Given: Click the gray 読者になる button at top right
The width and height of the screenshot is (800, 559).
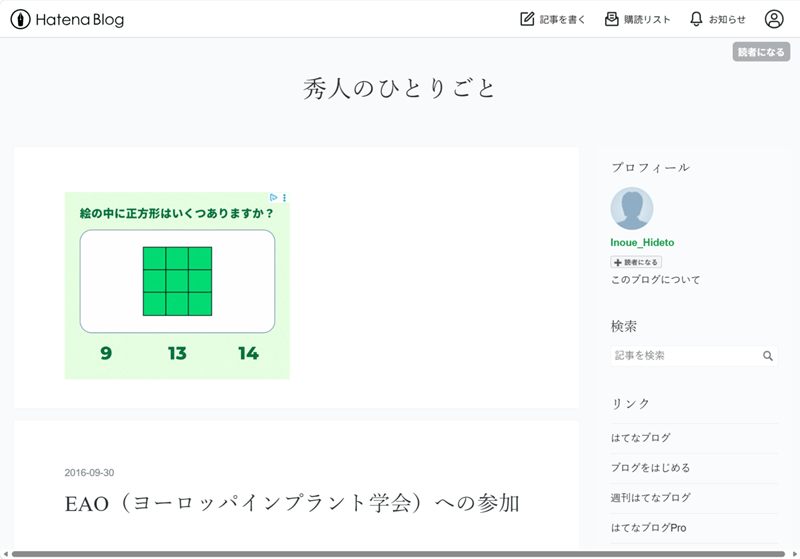Looking at the screenshot, I should pos(761,52).
